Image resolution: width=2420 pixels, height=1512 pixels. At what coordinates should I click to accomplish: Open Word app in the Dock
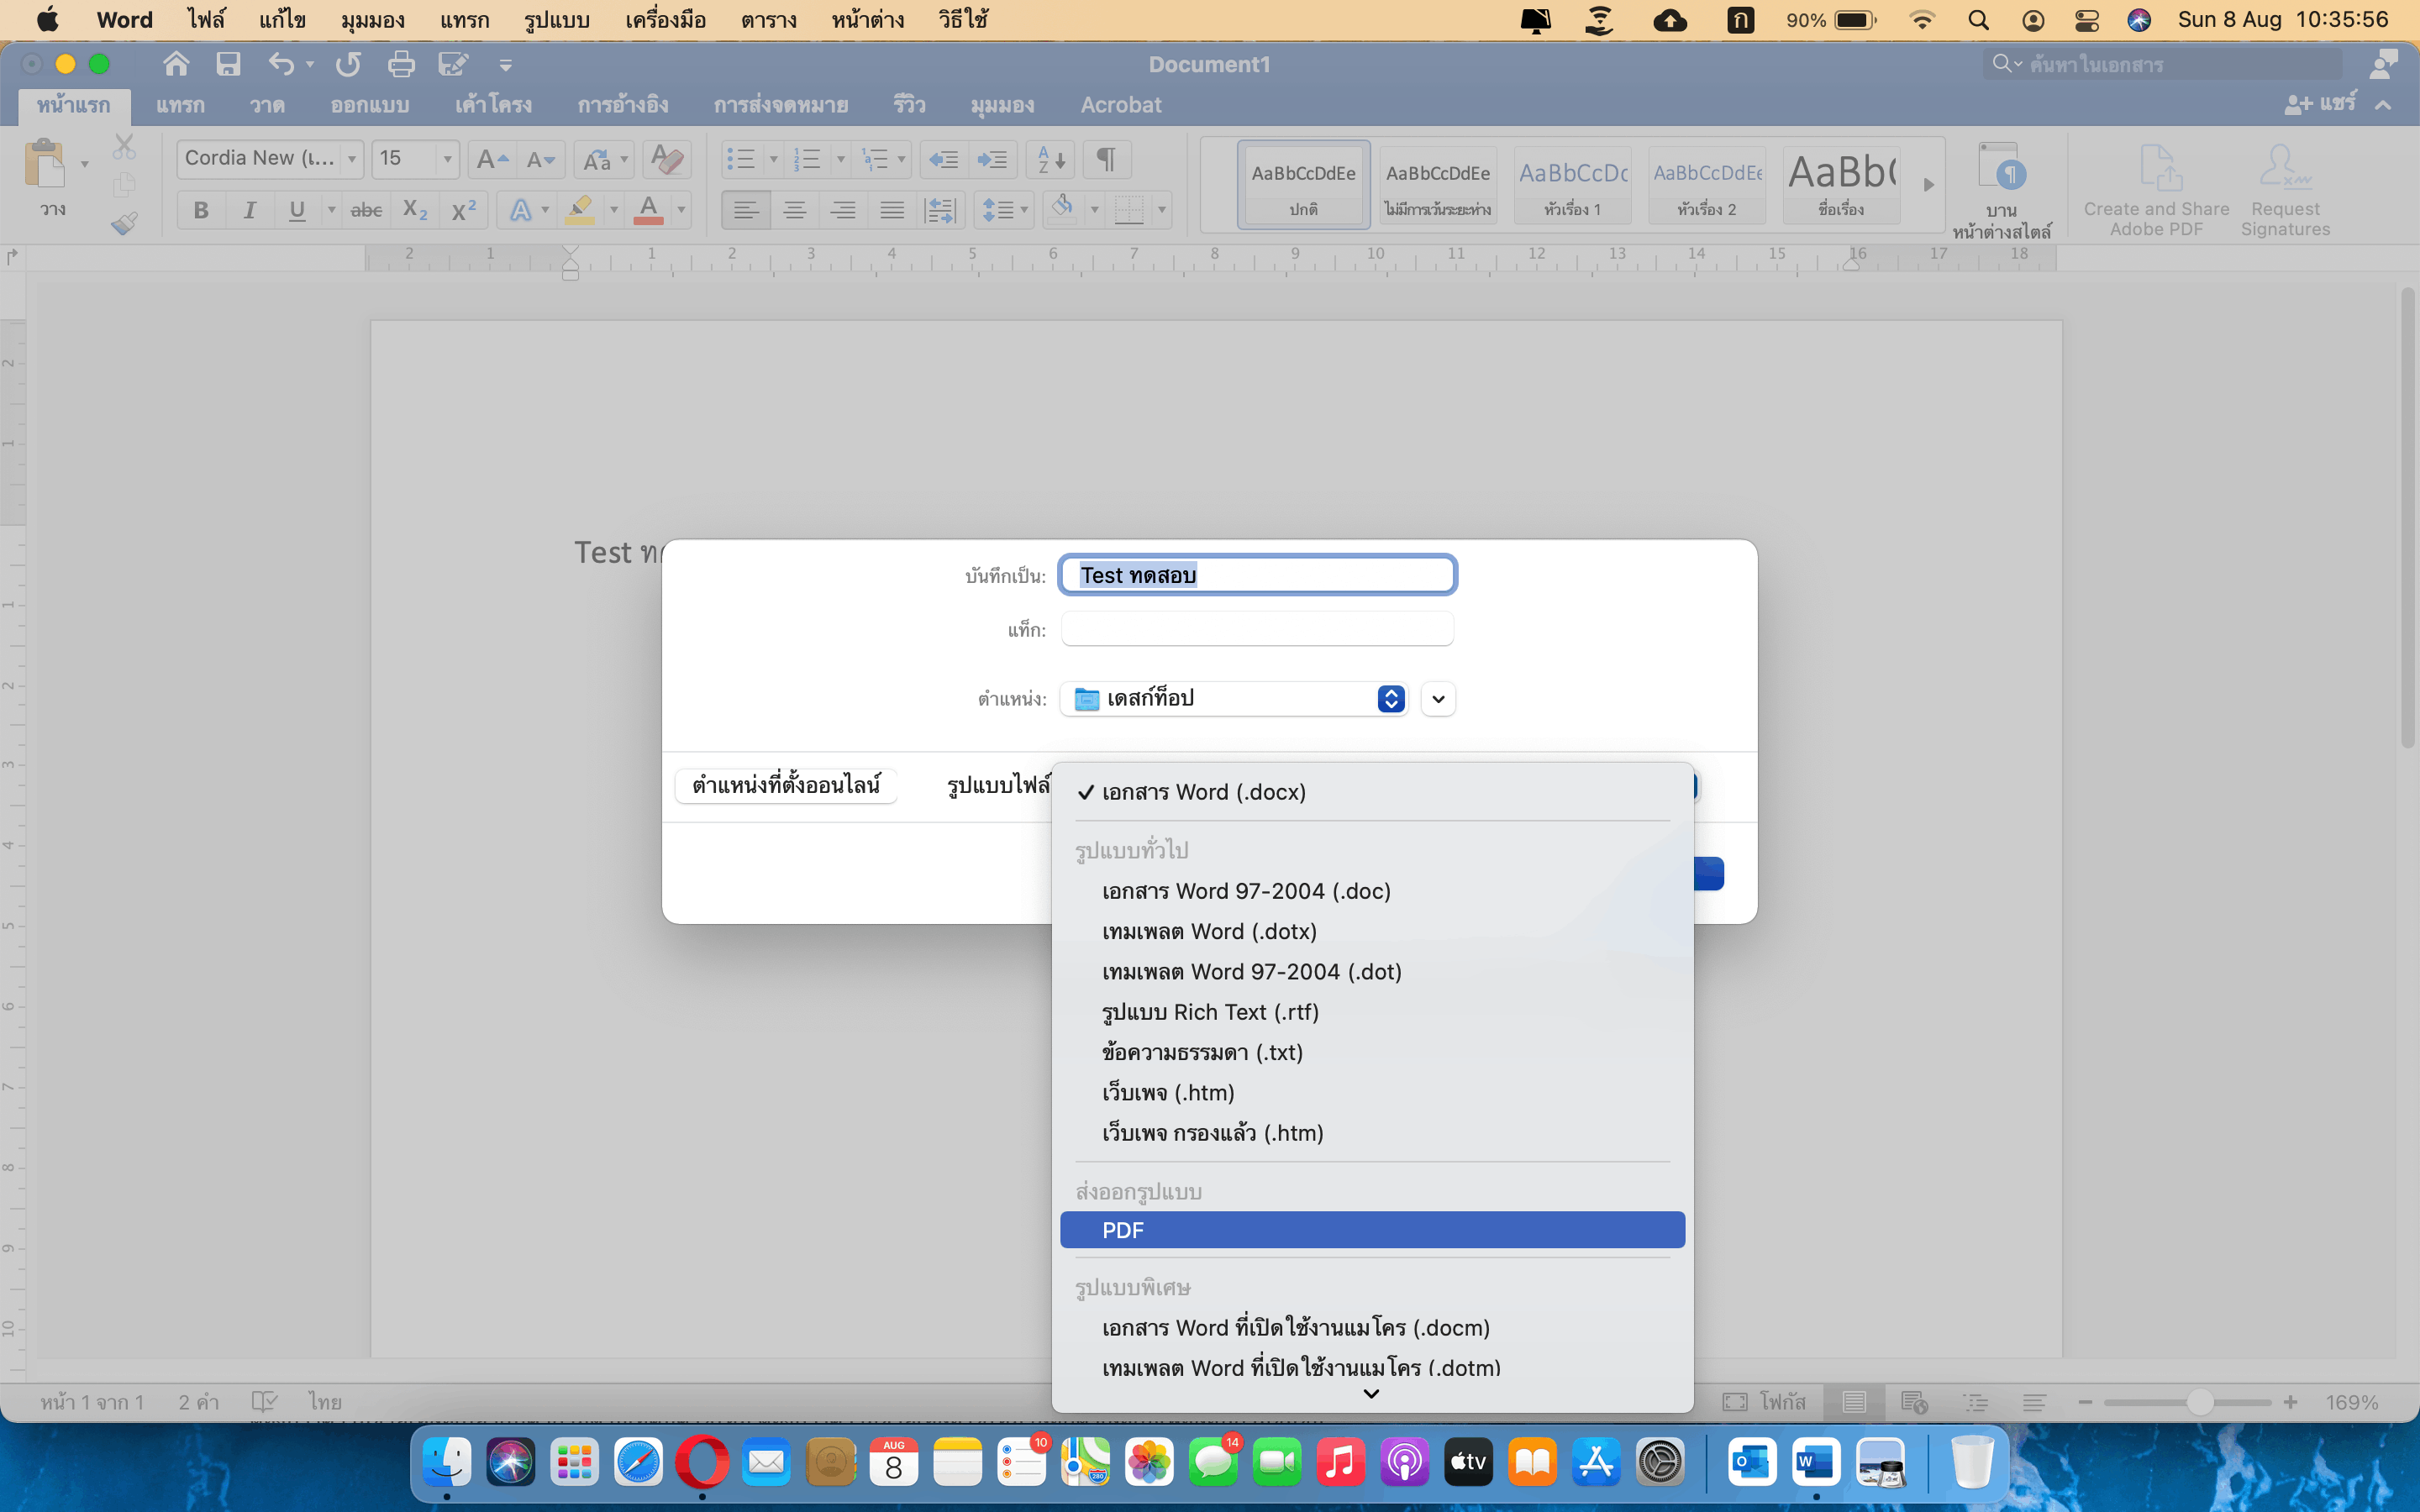tap(1815, 1463)
